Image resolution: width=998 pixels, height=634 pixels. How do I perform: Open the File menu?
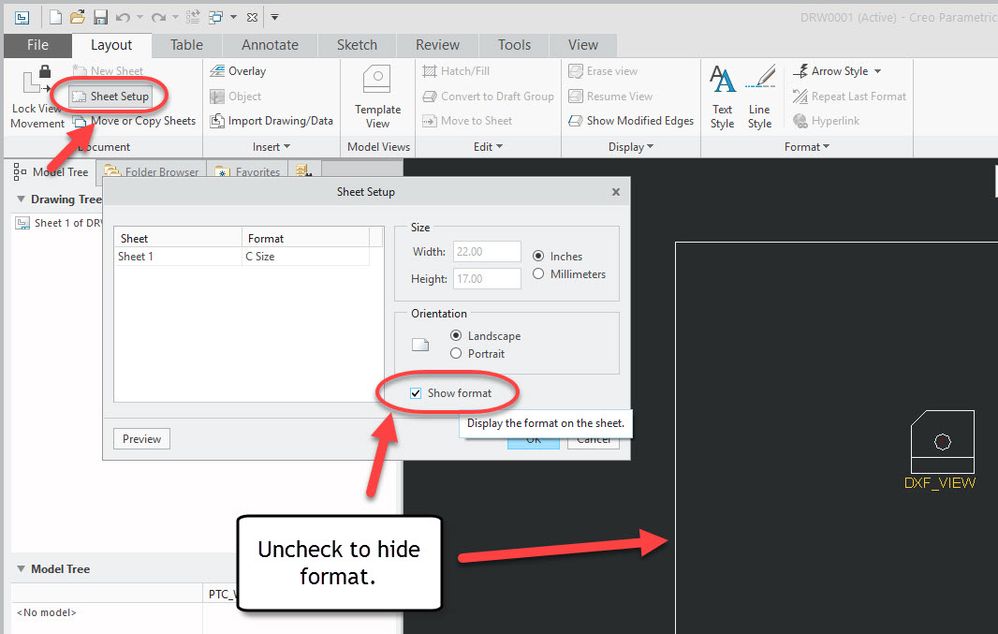click(x=38, y=45)
